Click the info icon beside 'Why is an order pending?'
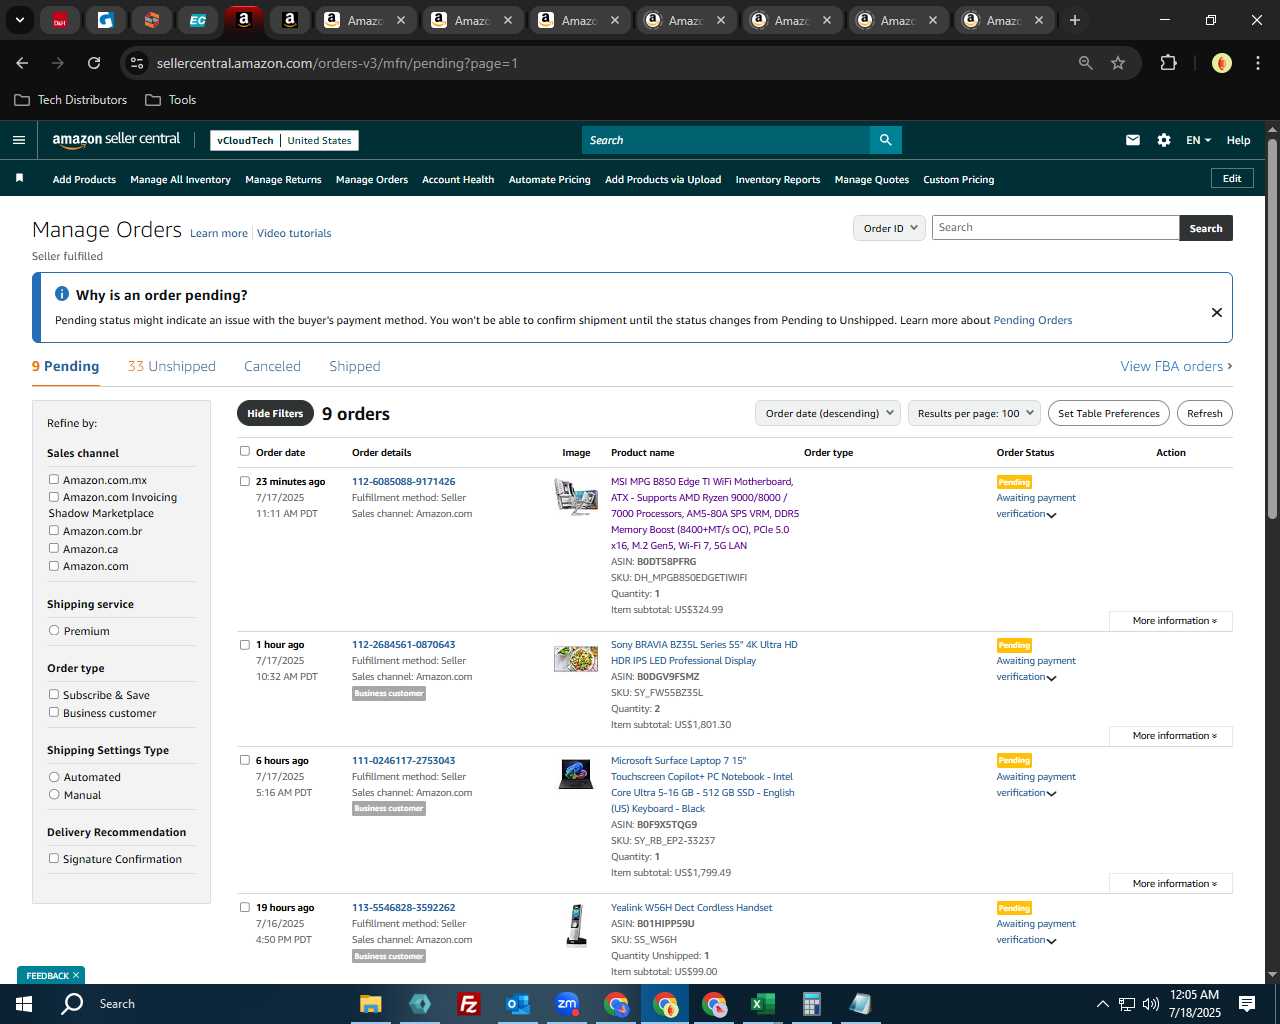Screen dimensions: 1280x1024 62,294
